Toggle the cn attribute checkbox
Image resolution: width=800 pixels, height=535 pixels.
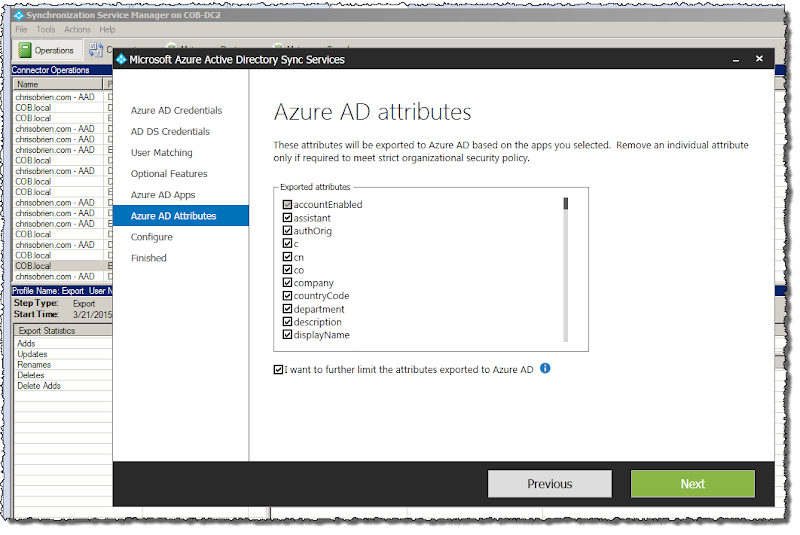tap(287, 257)
